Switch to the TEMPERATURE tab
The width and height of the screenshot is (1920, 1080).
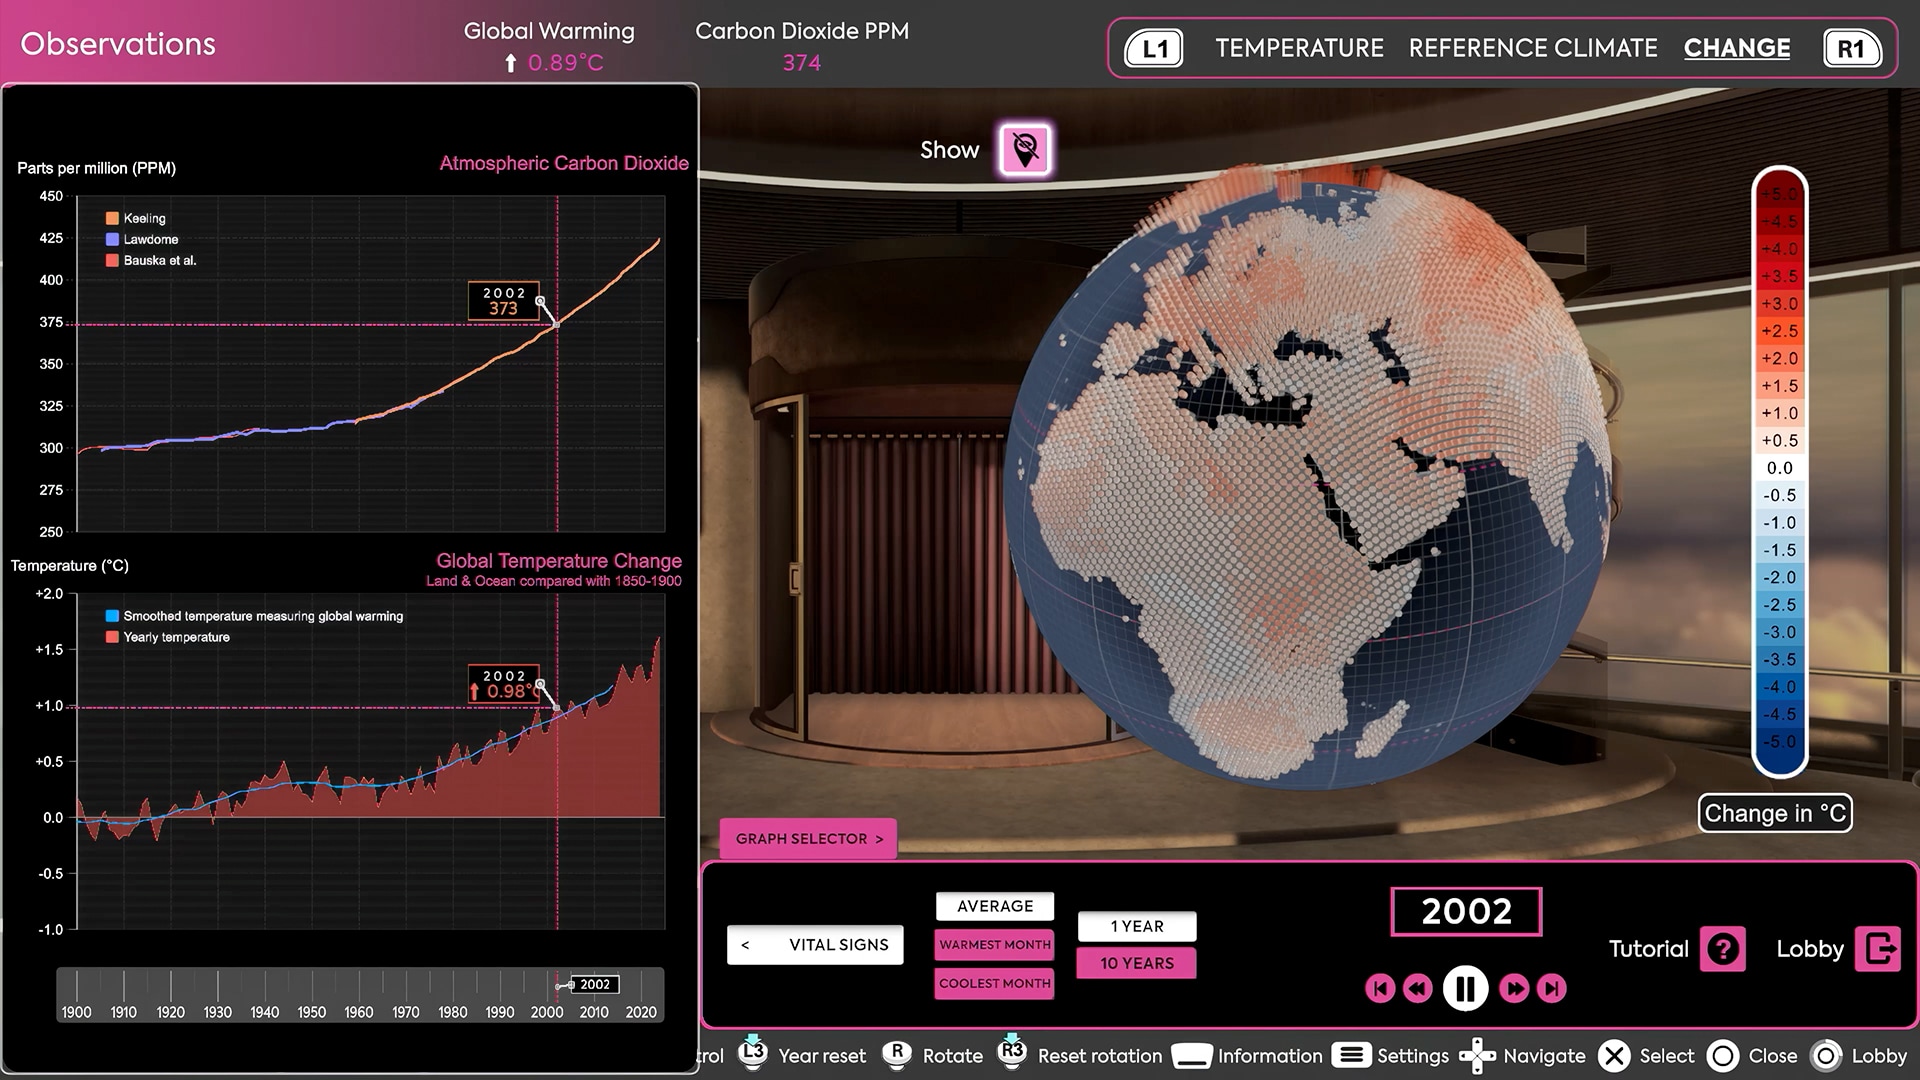point(1299,48)
